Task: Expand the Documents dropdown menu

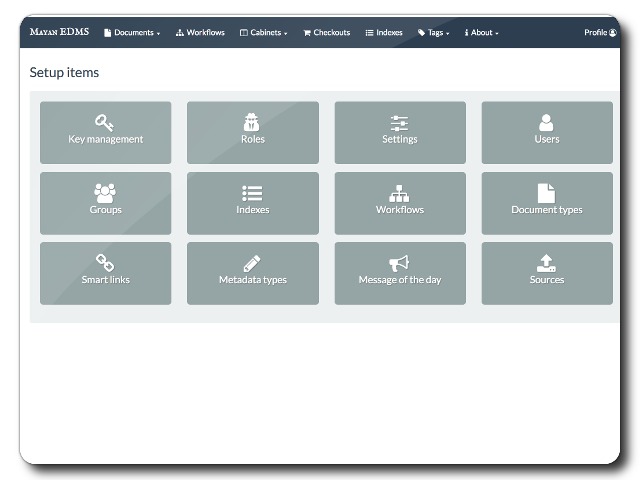Action: click(x=132, y=33)
